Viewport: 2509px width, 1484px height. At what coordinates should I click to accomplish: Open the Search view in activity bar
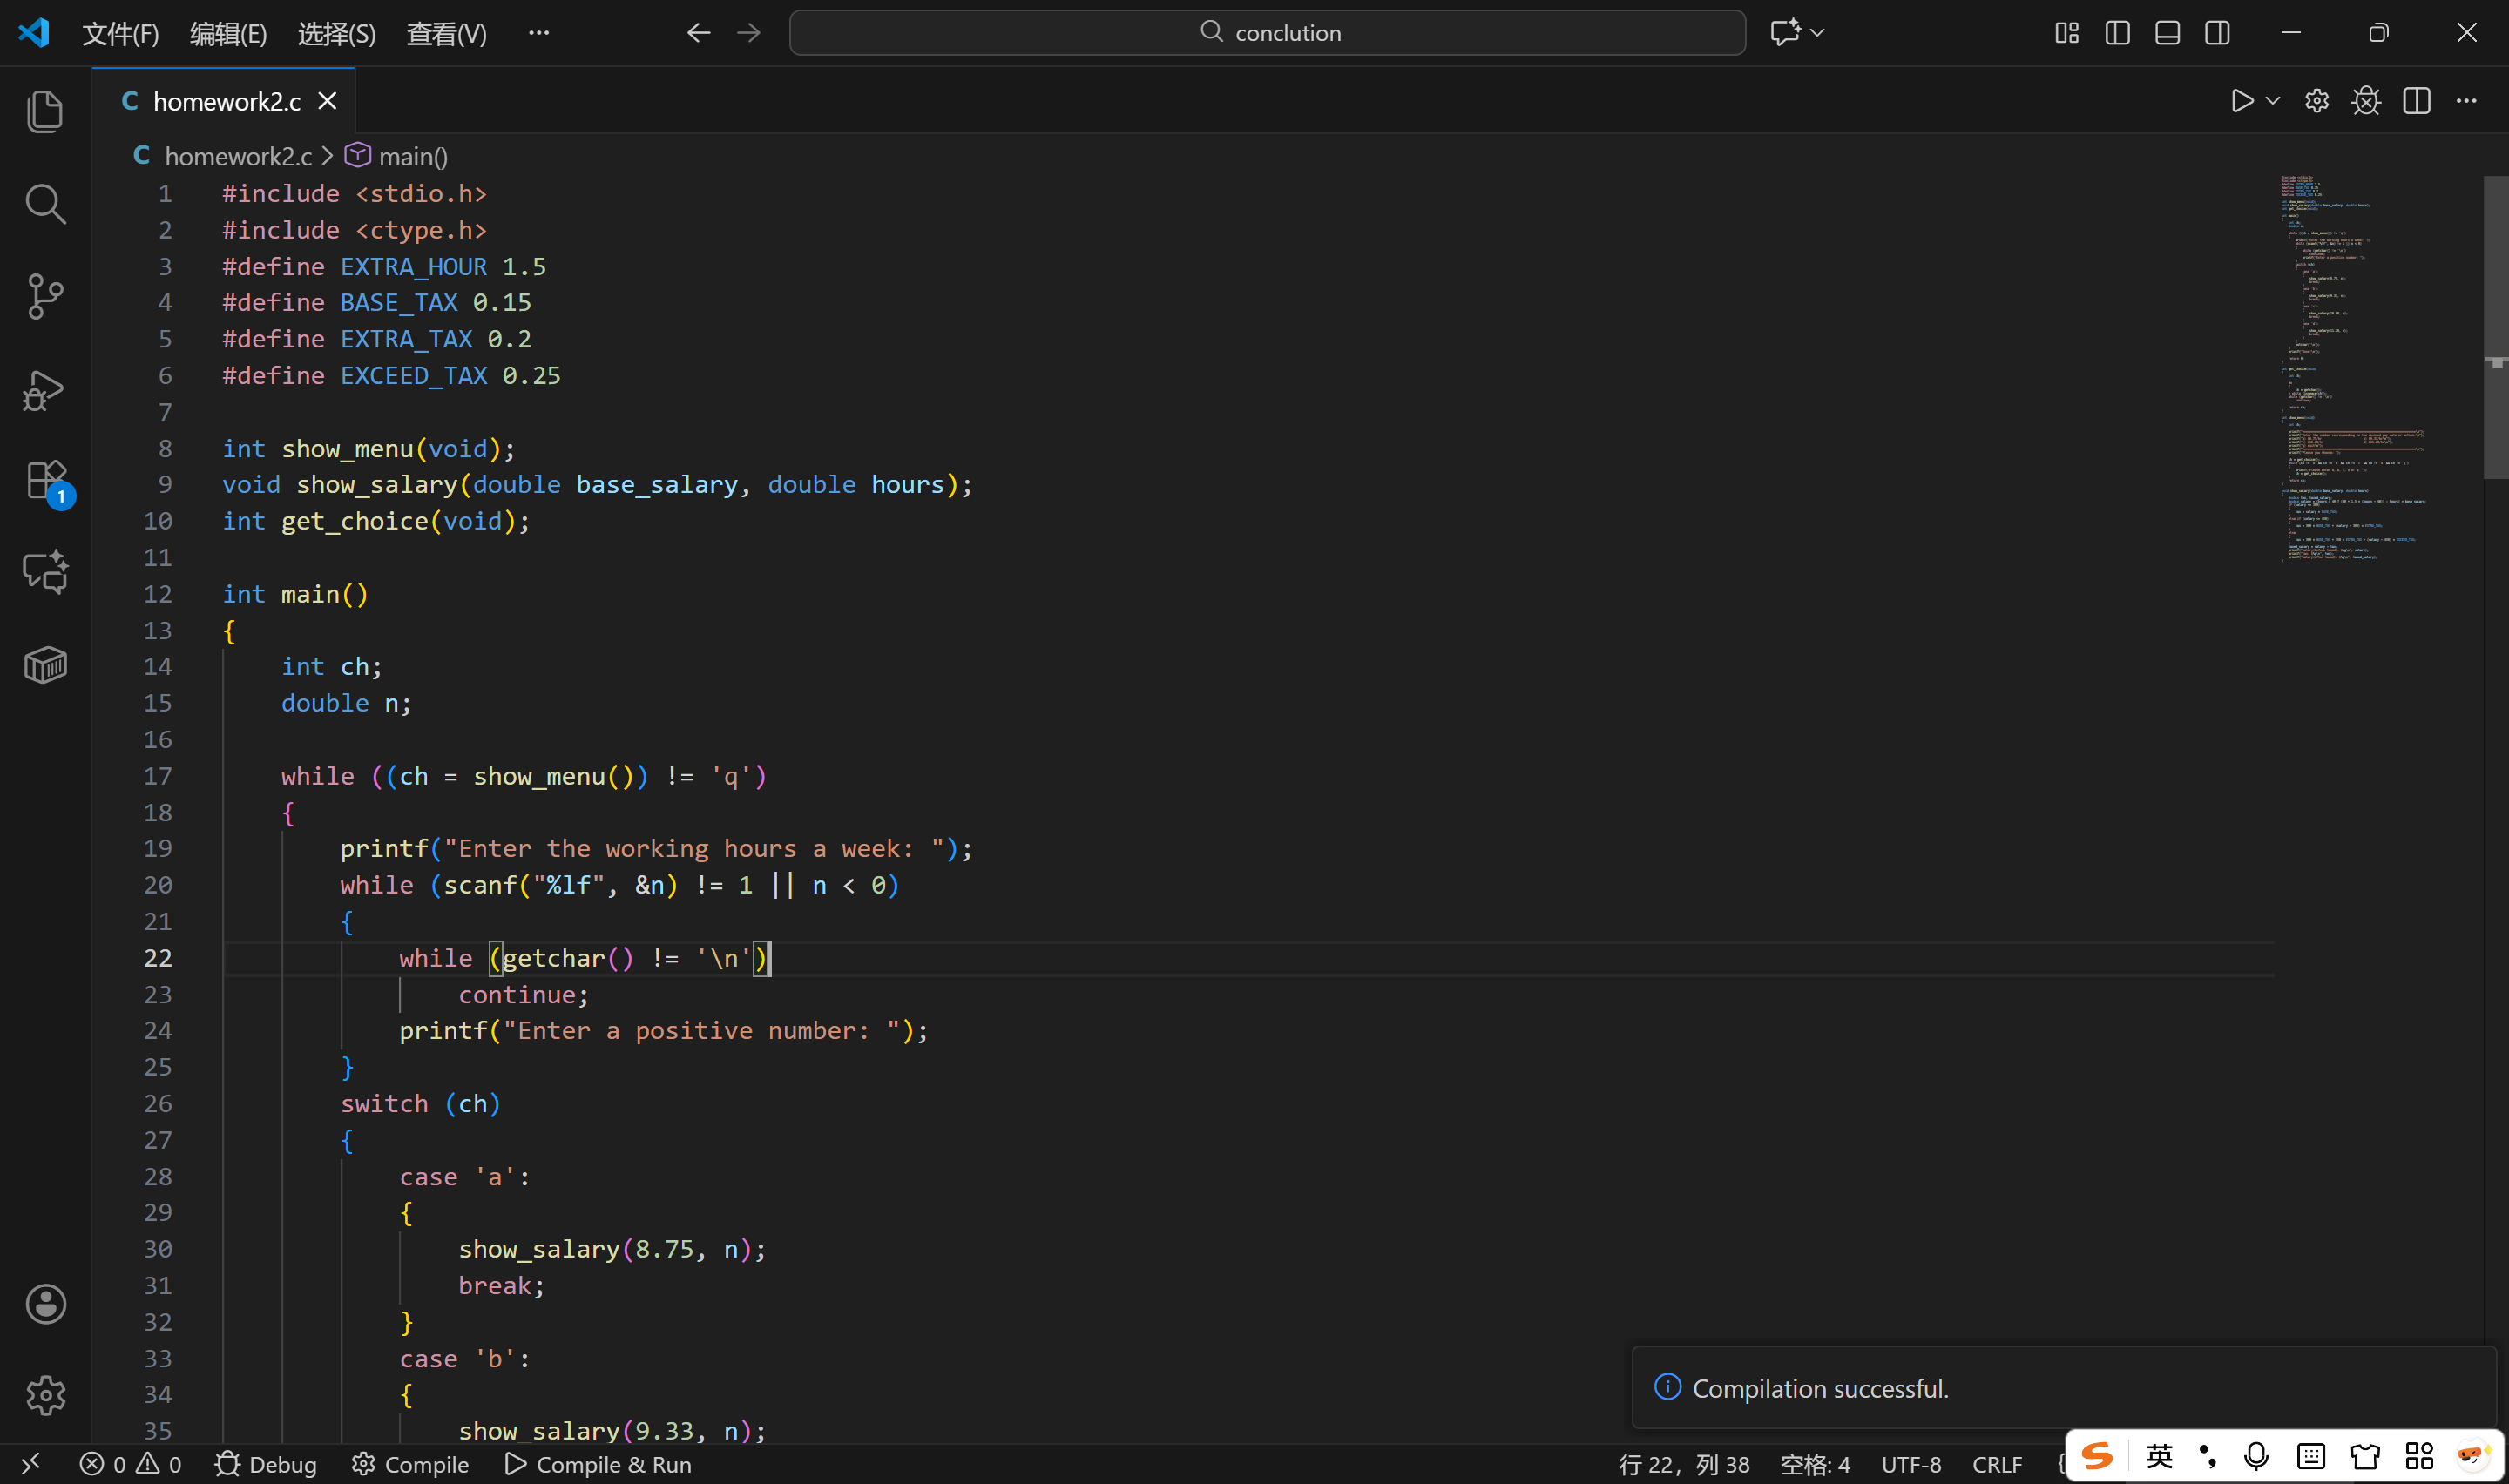coord(45,204)
